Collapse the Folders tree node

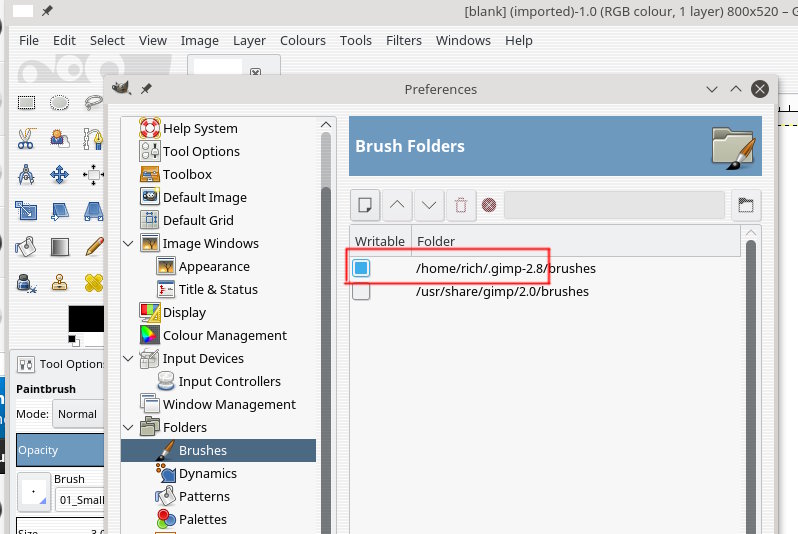[128, 427]
